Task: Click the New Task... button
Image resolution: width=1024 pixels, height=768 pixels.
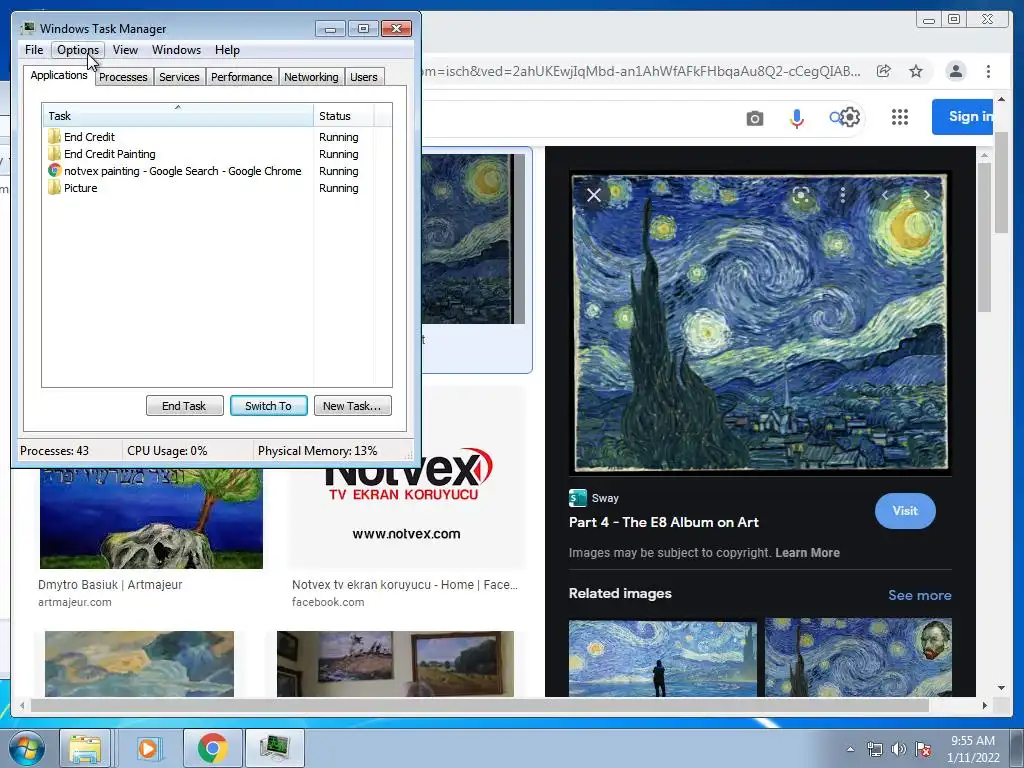Action: [353, 406]
